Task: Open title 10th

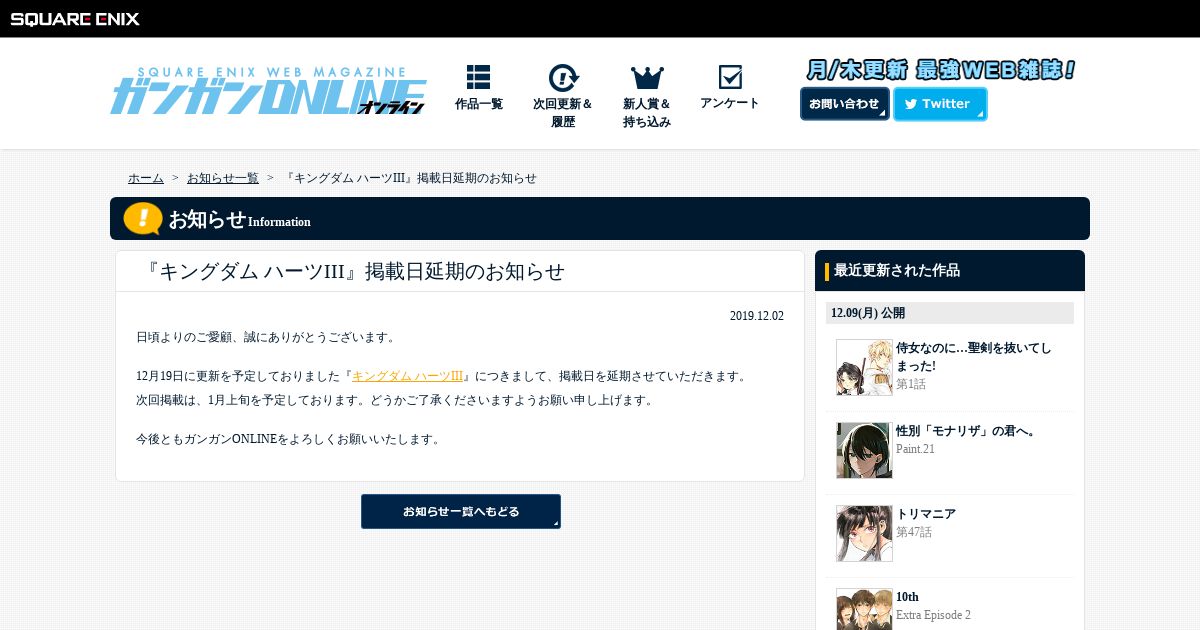Action: click(907, 597)
